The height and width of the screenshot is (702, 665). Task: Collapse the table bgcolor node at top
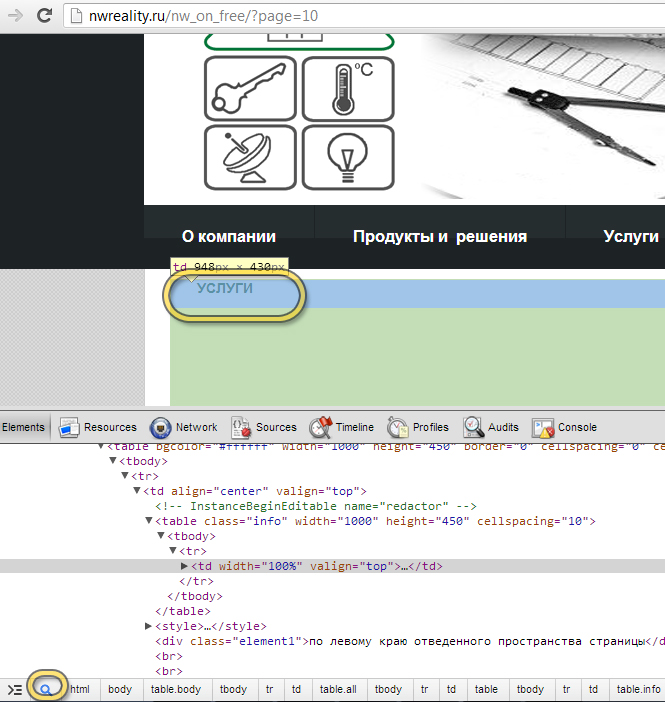101,446
